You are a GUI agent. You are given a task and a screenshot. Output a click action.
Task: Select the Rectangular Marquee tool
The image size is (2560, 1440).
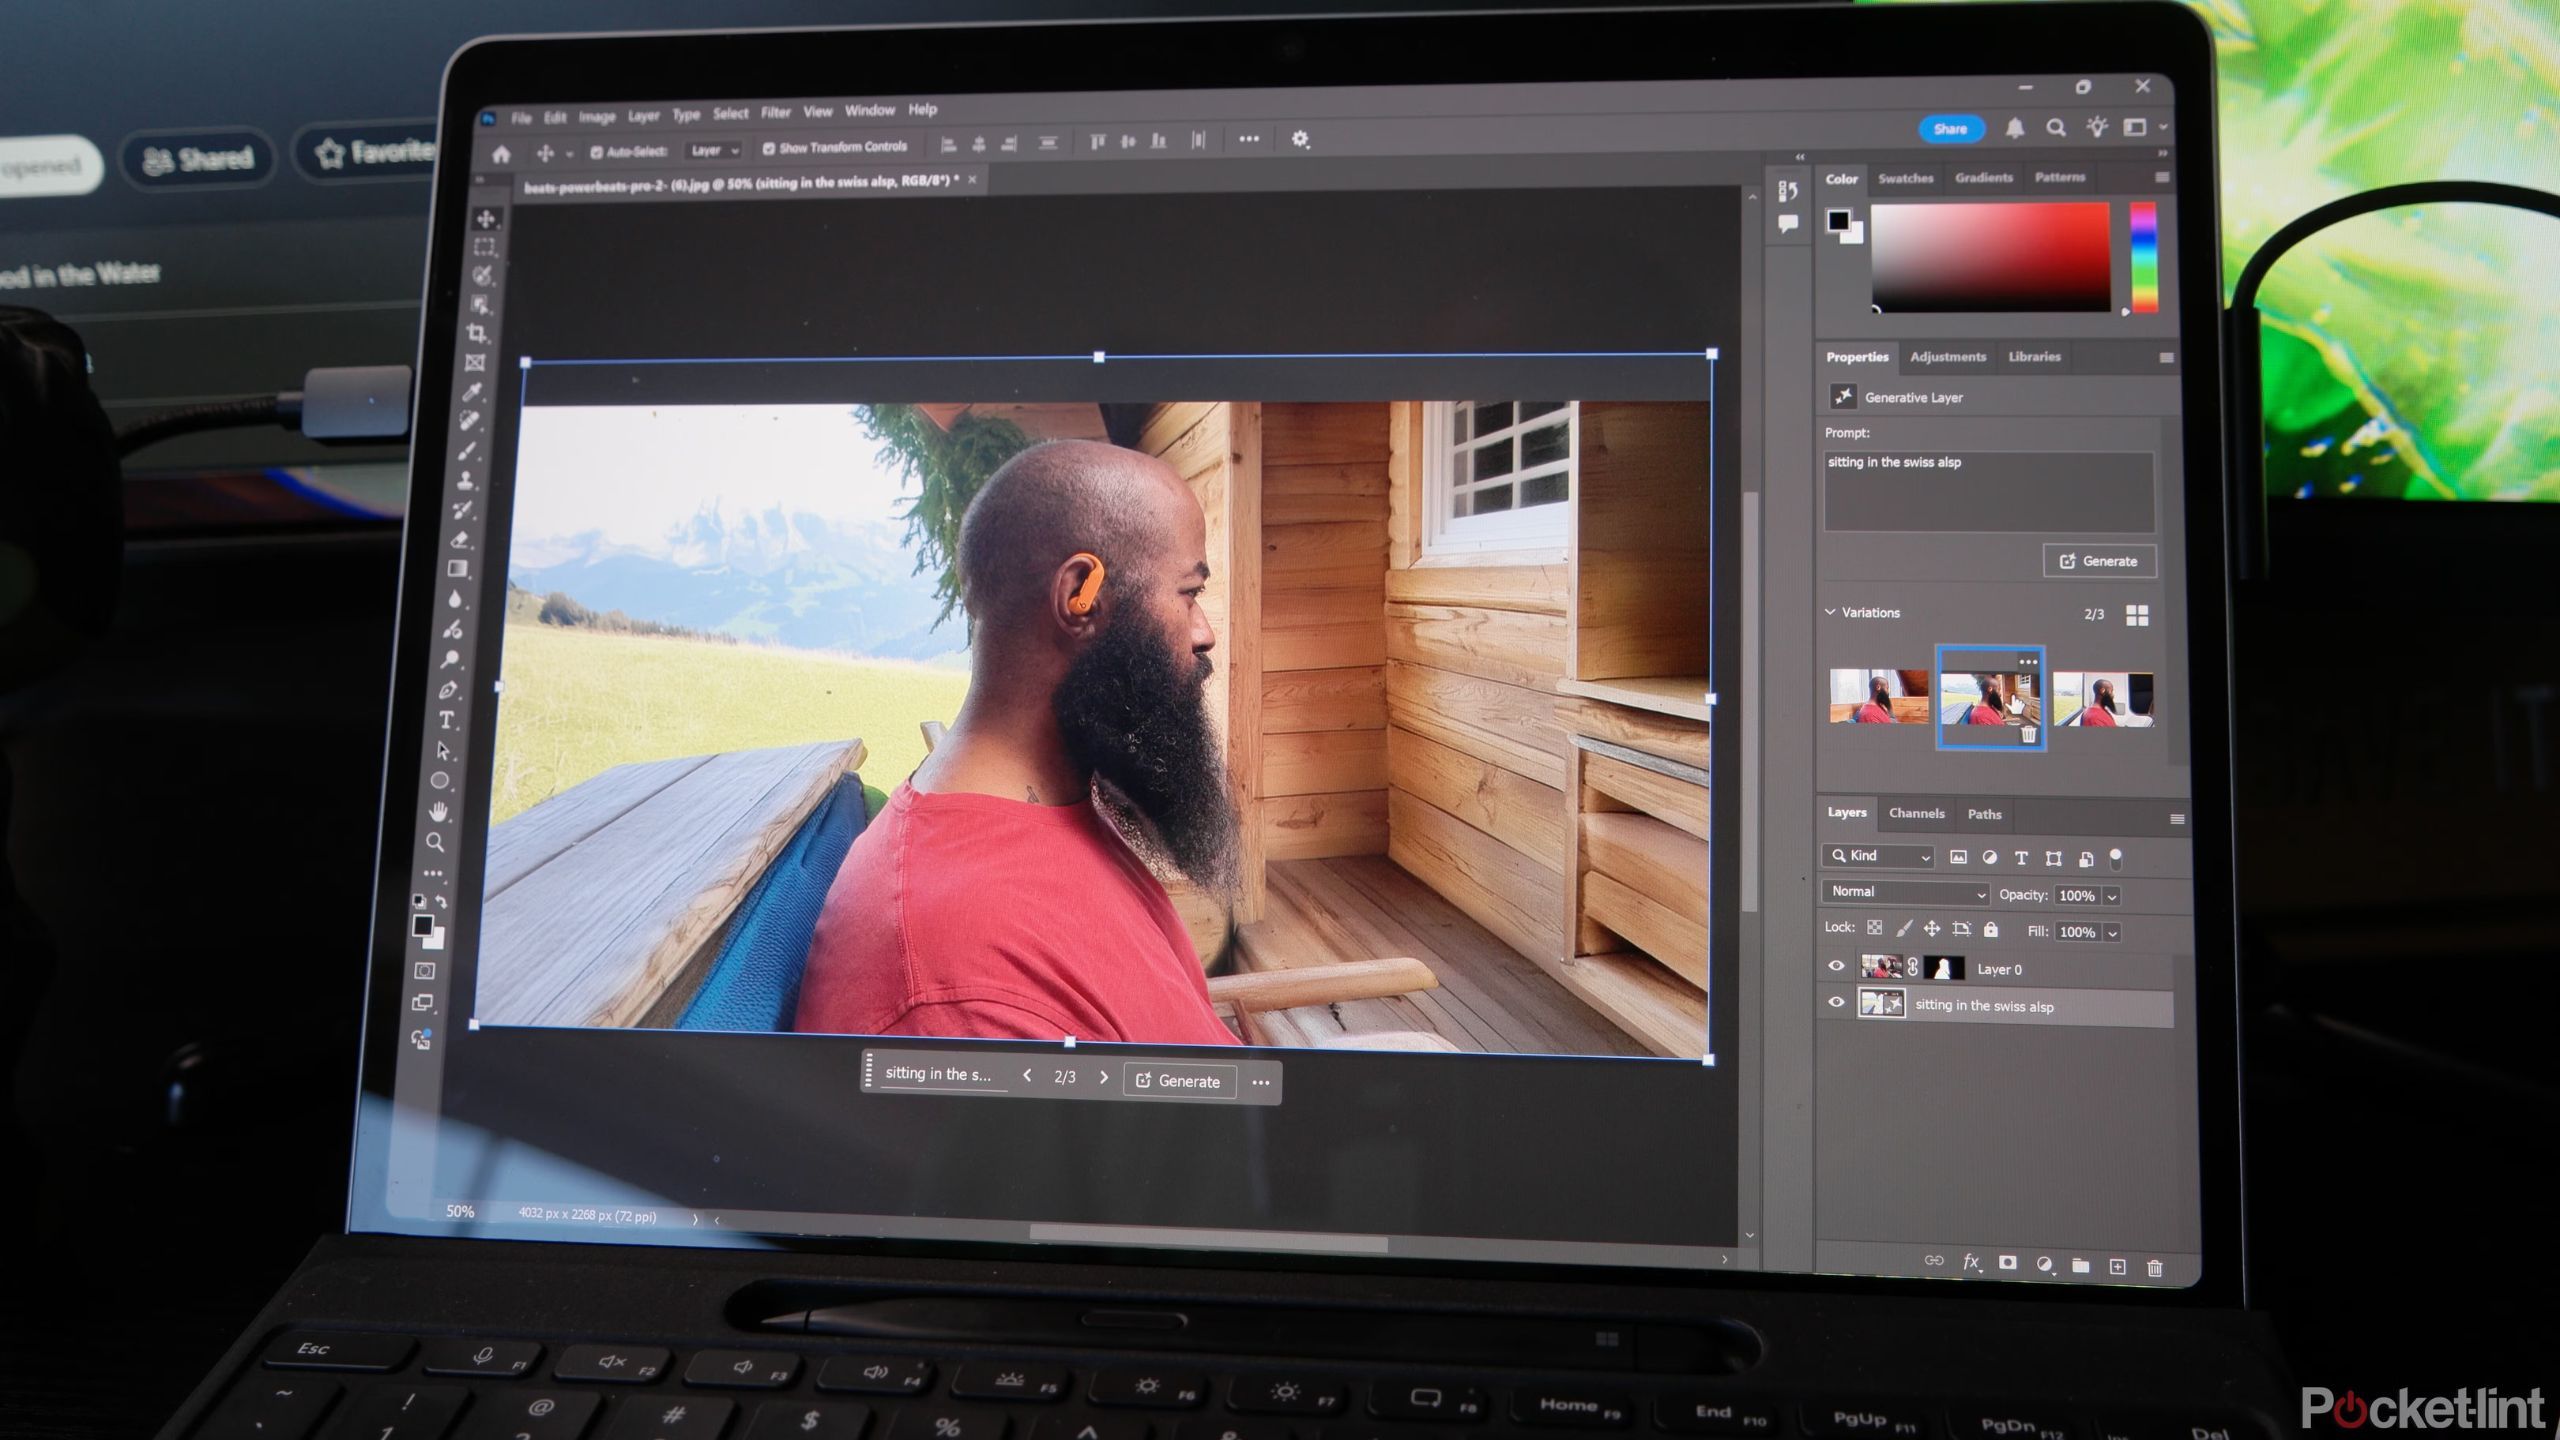[x=485, y=247]
